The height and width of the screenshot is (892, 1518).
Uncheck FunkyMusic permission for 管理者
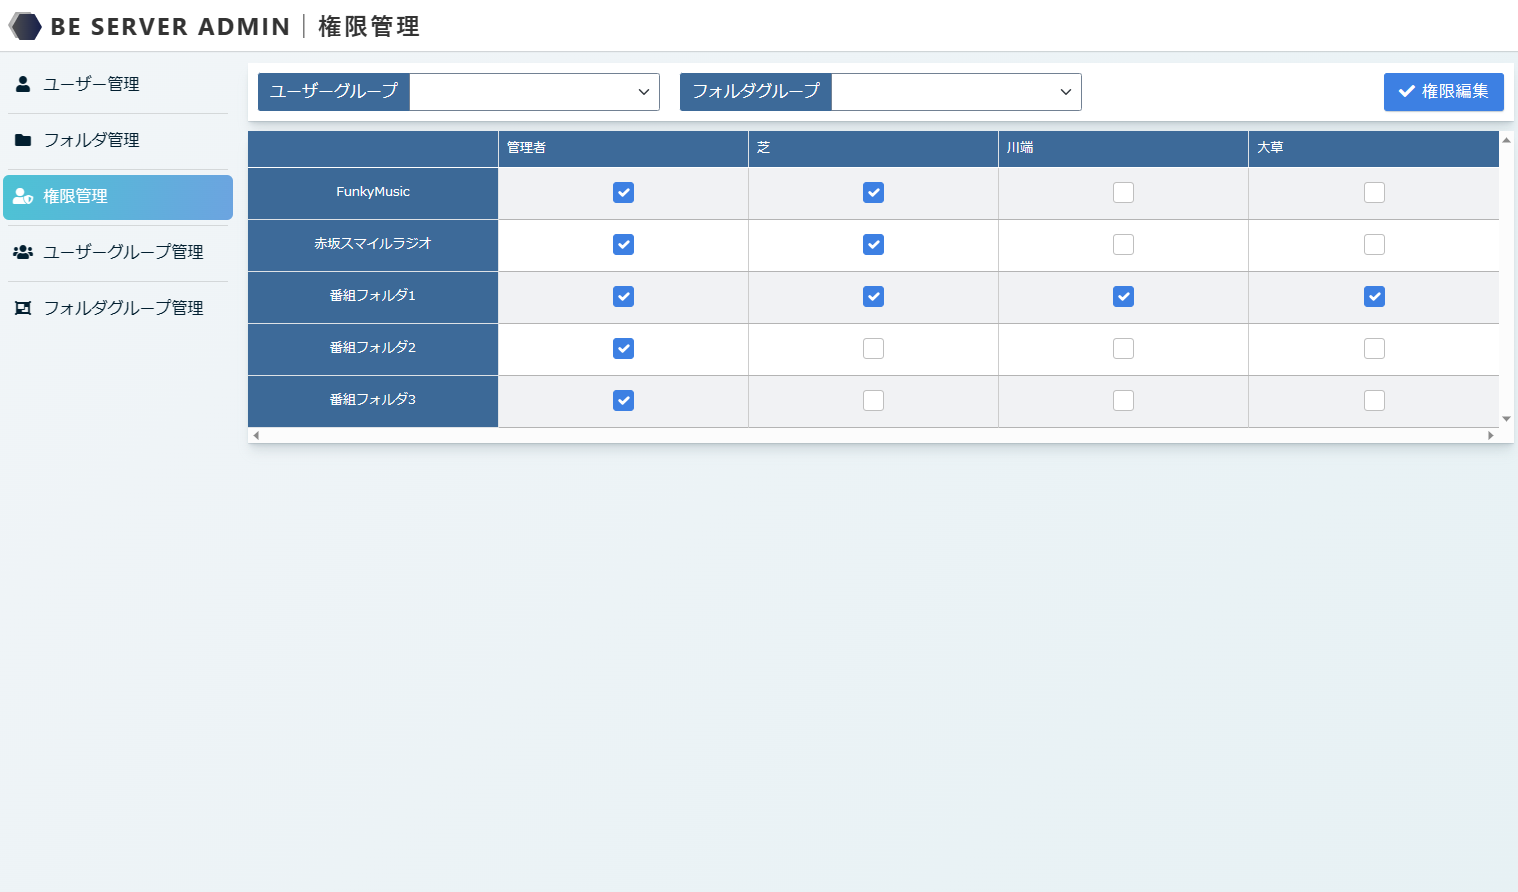(x=623, y=193)
